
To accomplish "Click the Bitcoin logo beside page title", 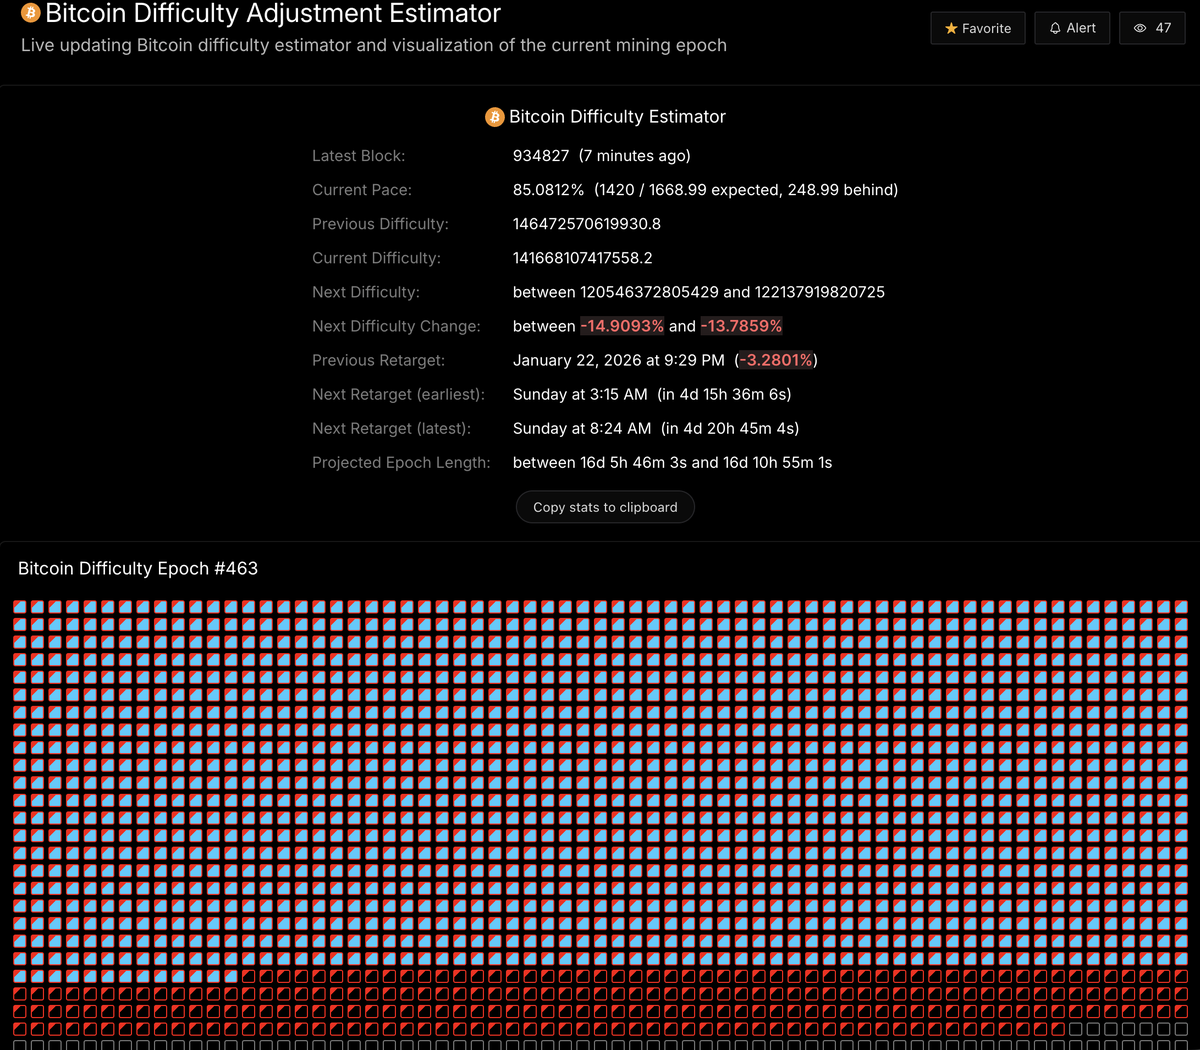I will click(x=31, y=13).
